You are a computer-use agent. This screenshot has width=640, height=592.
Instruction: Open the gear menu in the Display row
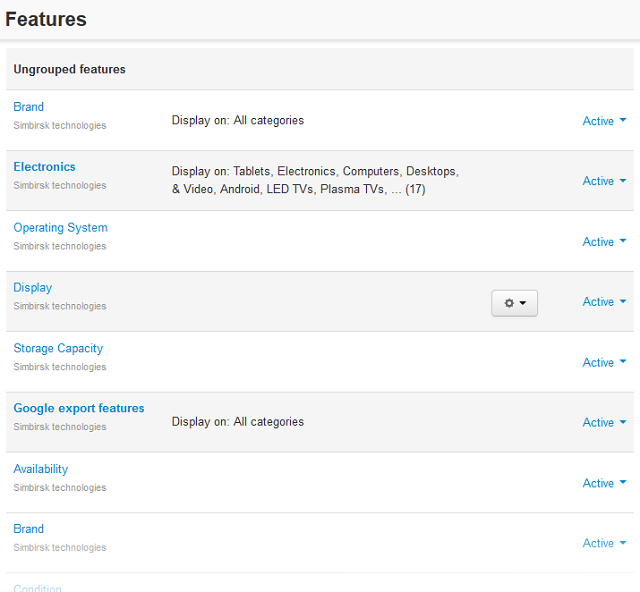(x=514, y=303)
